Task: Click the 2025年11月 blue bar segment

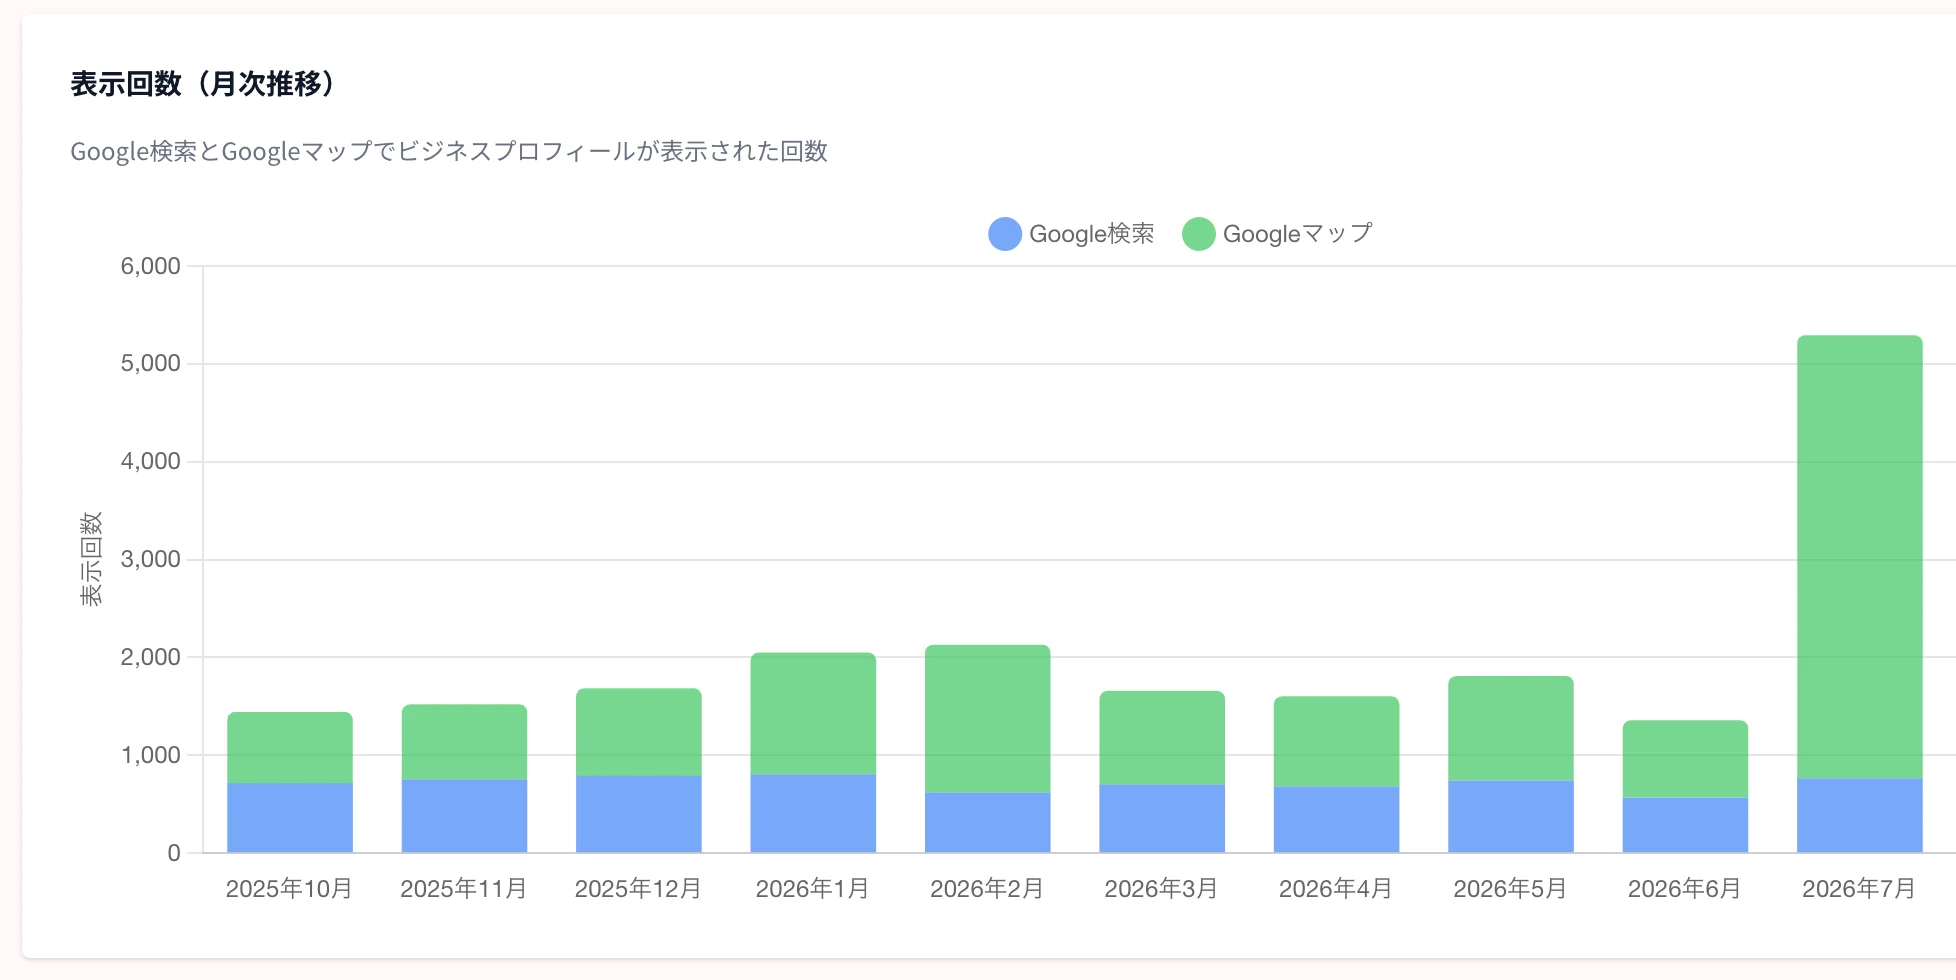Action: pos(464,816)
